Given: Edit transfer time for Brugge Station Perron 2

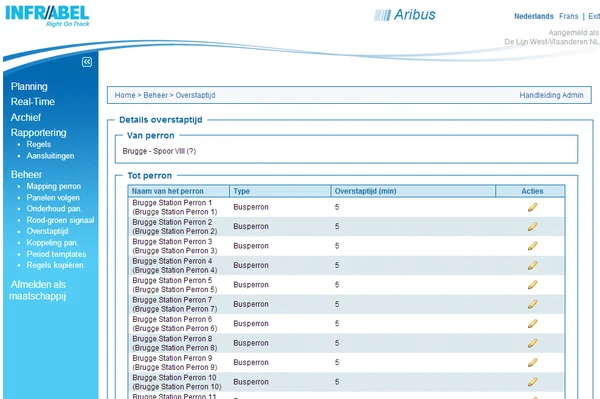Looking at the screenshot, I should pos(532,226).
